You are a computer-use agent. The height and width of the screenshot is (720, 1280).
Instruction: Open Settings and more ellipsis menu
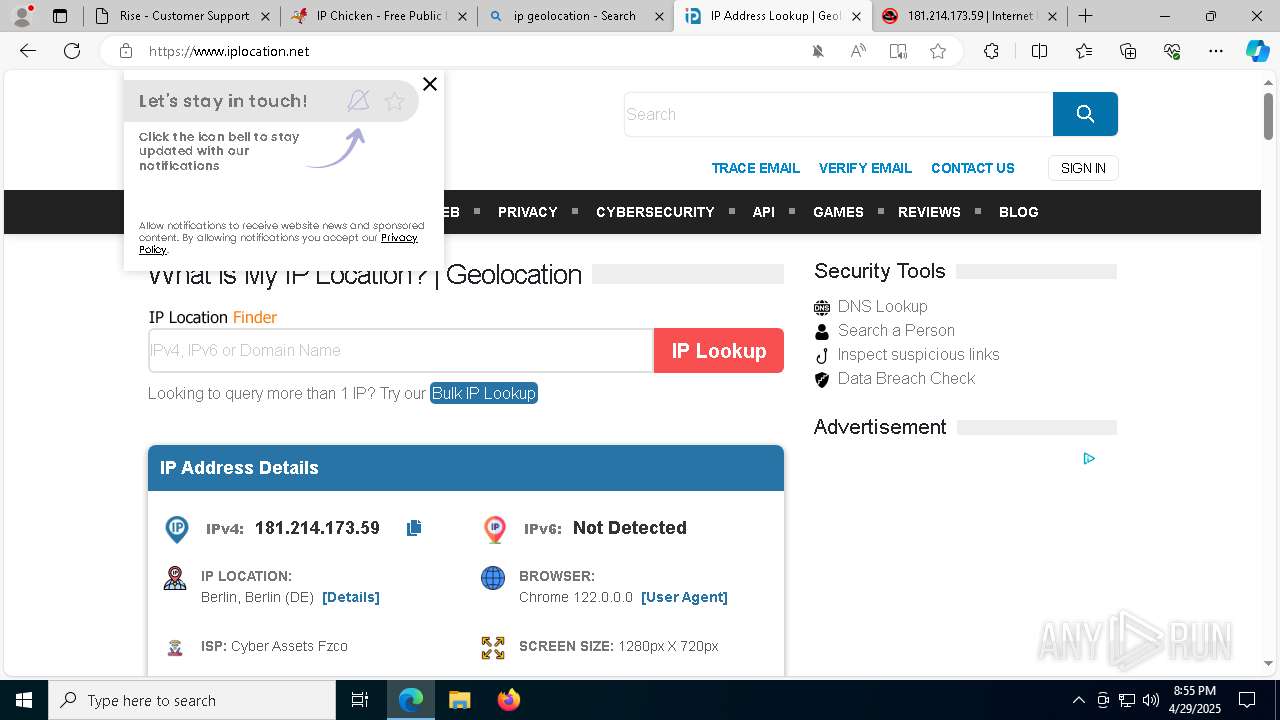(x=1216, y=51)
